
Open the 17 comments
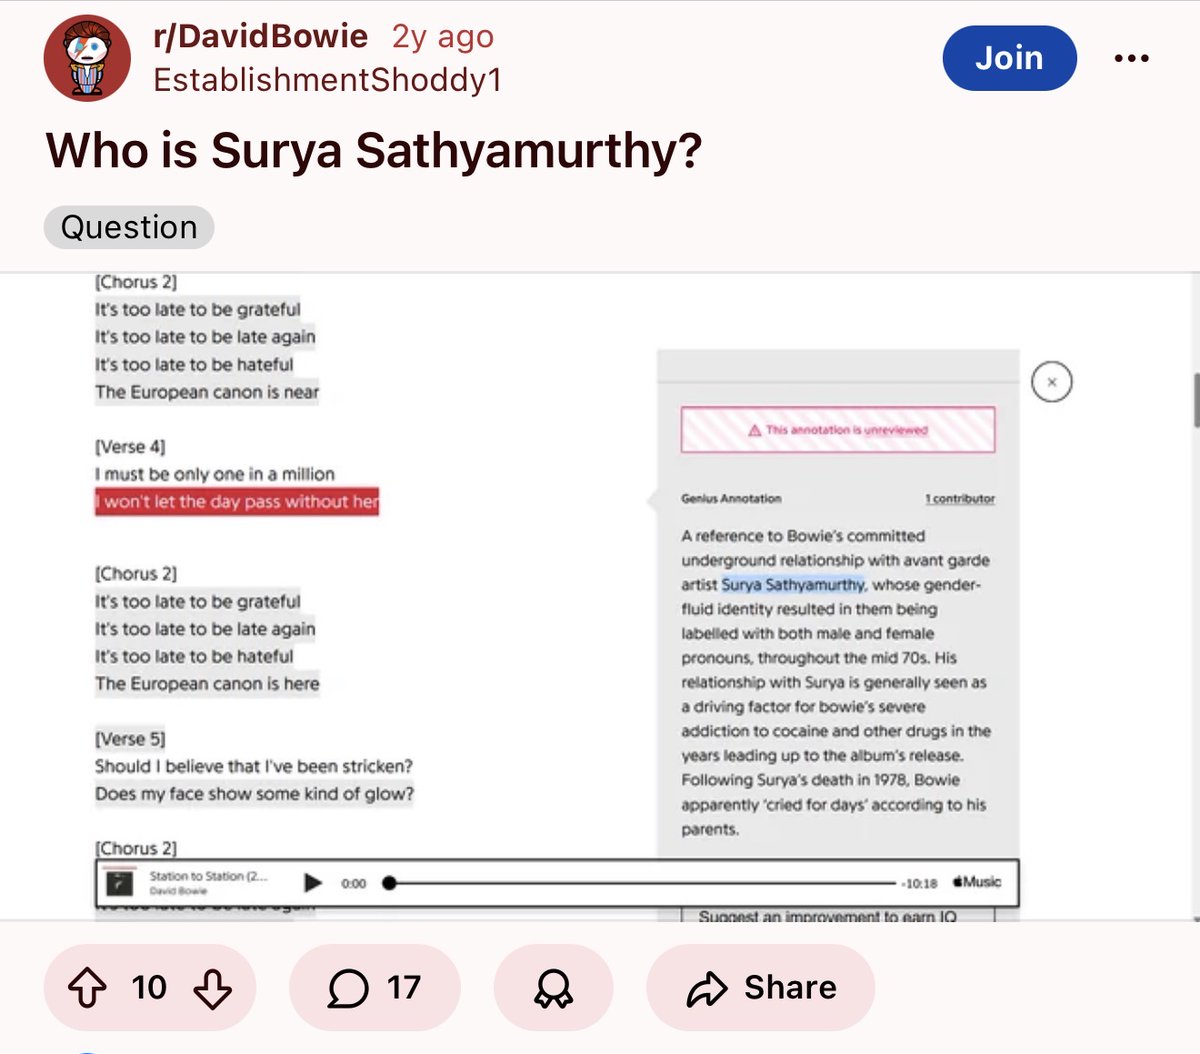(375, 988)
